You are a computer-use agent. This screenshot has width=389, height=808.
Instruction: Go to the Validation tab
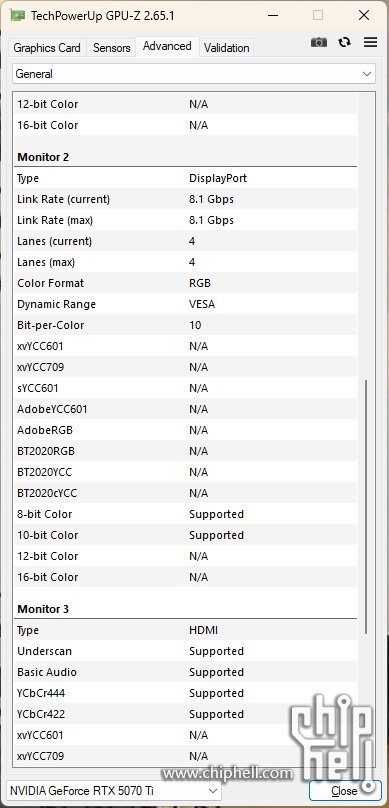[226, 48]
